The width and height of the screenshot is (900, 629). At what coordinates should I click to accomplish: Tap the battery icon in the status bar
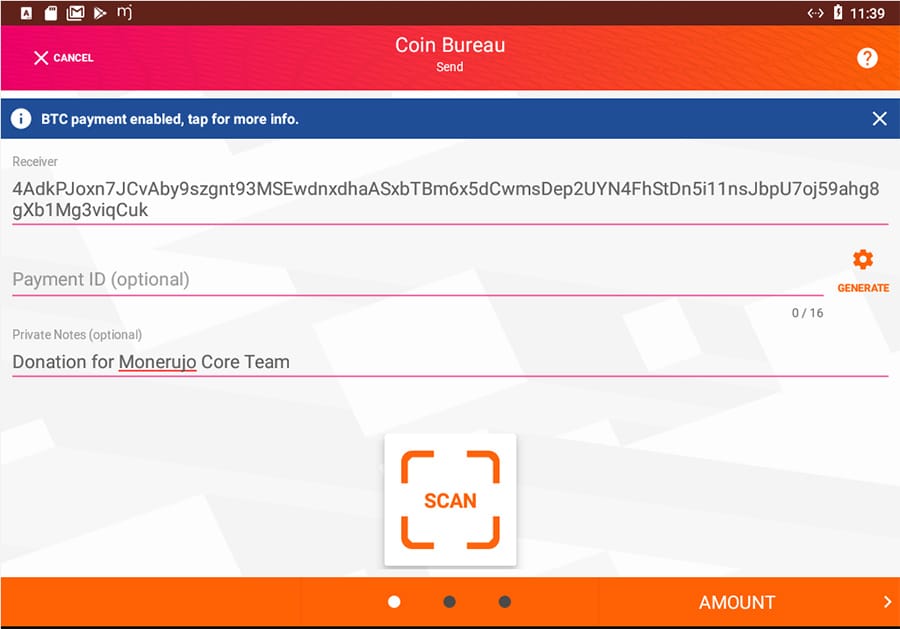(838, 13)
